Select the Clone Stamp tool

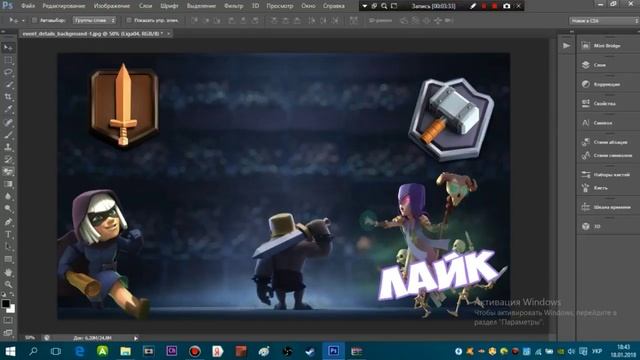[8, 147]
